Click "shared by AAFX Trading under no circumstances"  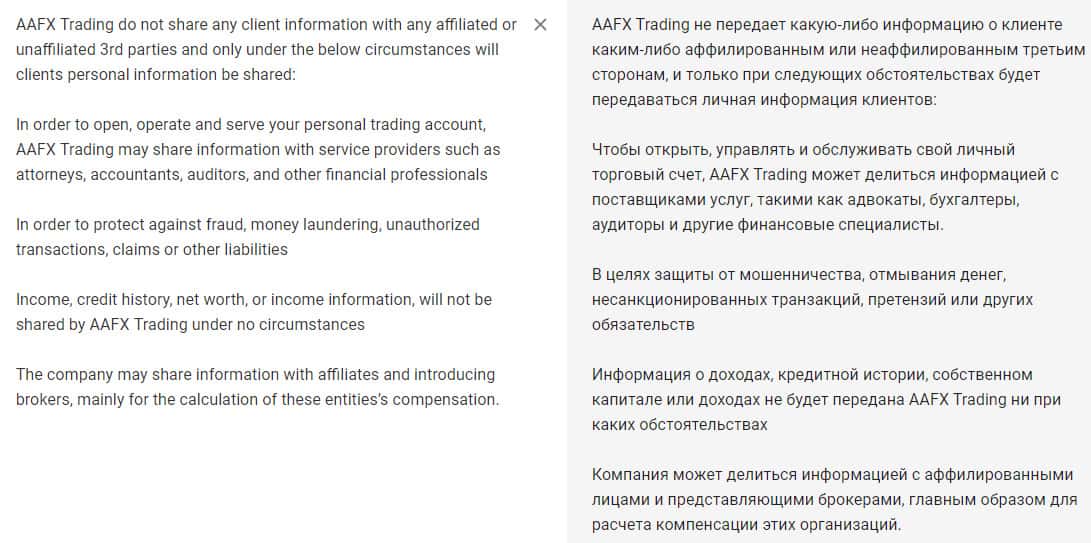pos(190,324)
